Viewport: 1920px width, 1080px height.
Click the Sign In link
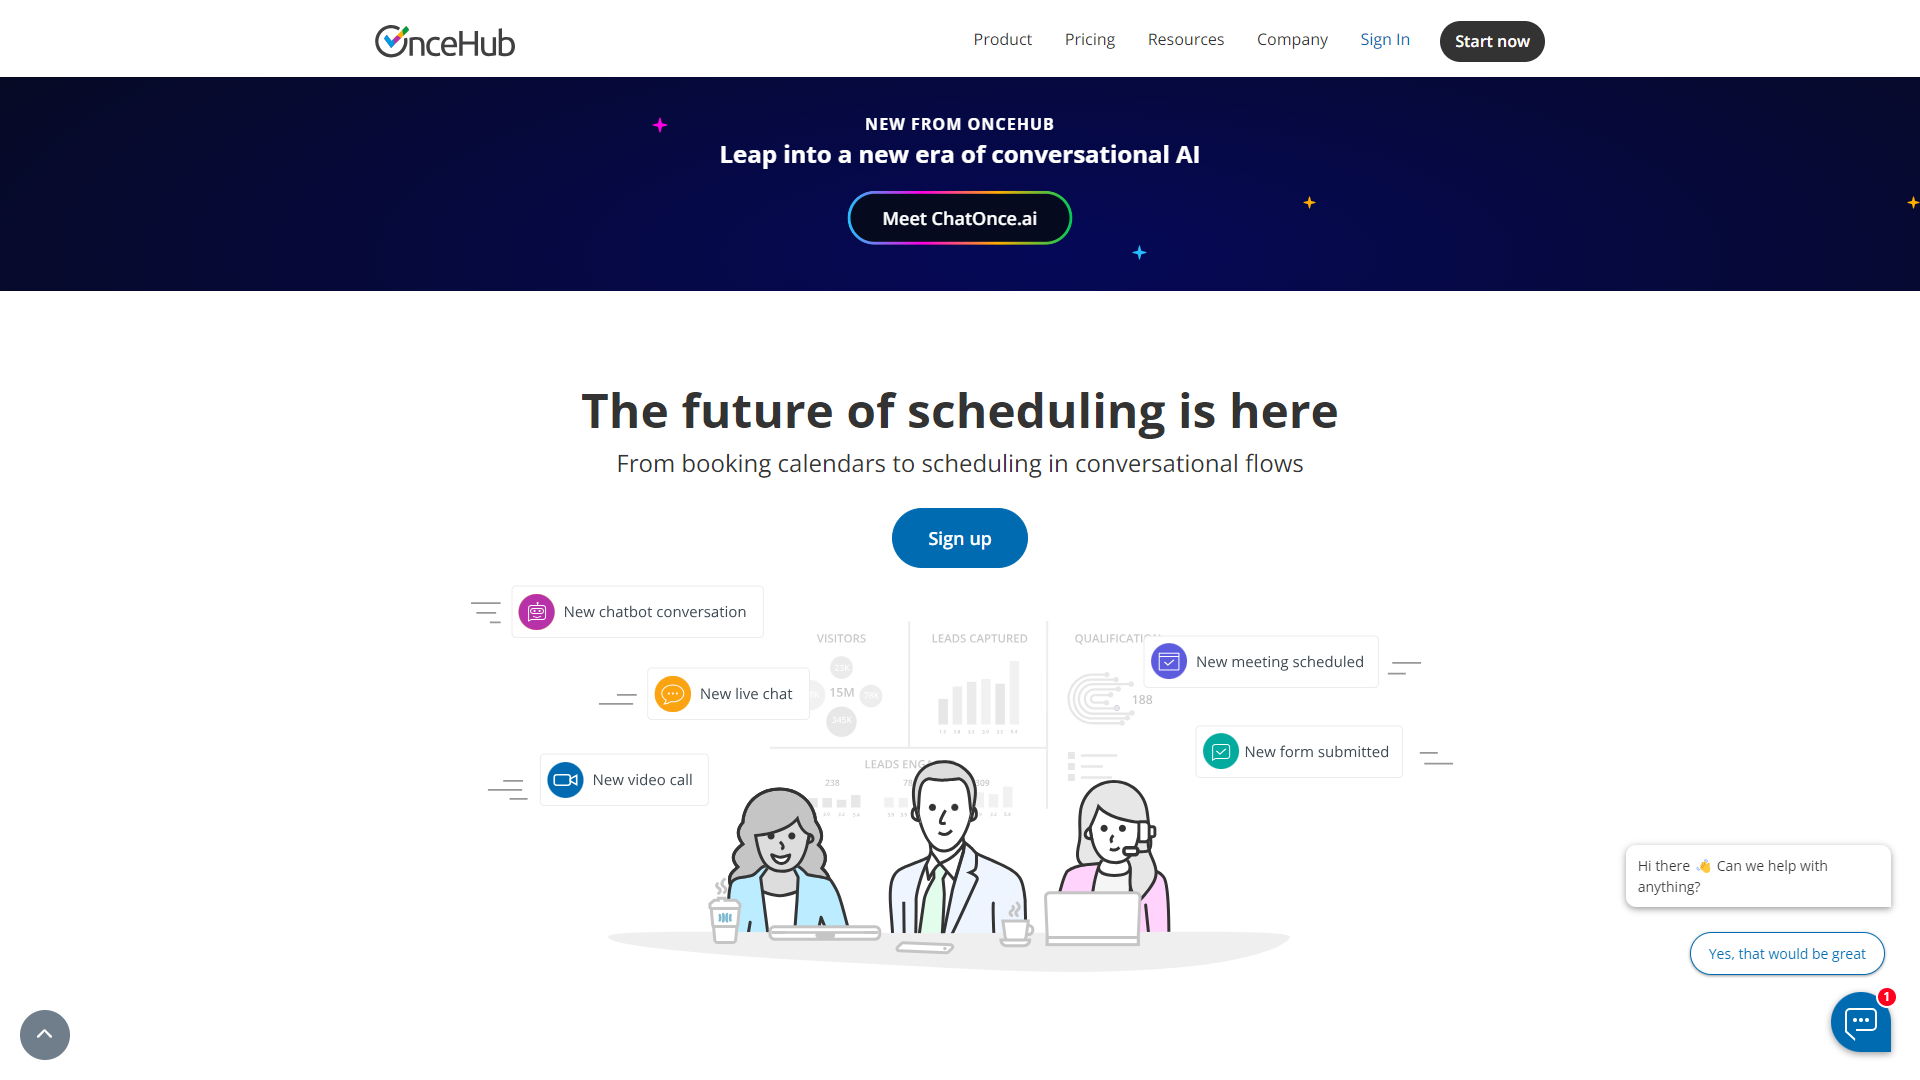tap(1385, 38)
